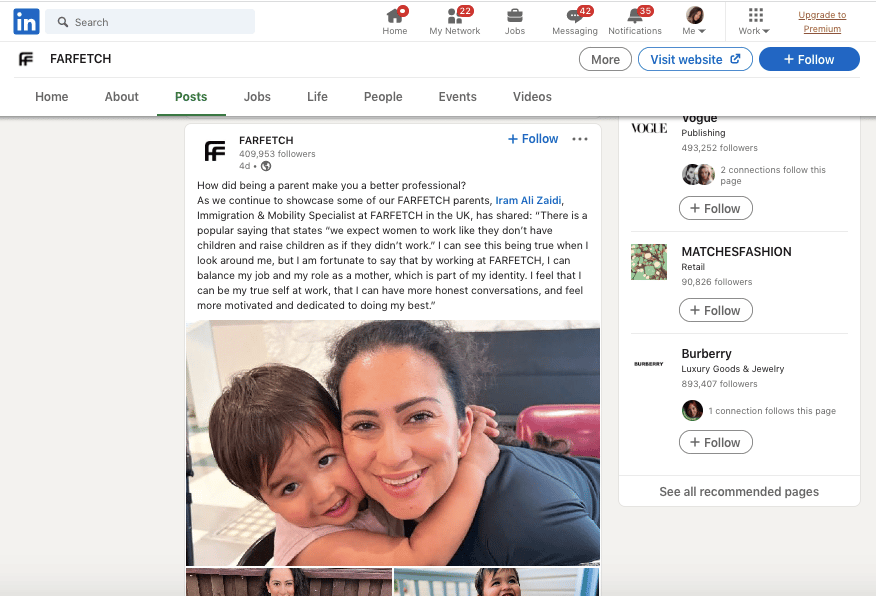Viewport: 876px width, 596px height.
Task: Click the Burberry page name
Action: [706, 354]
